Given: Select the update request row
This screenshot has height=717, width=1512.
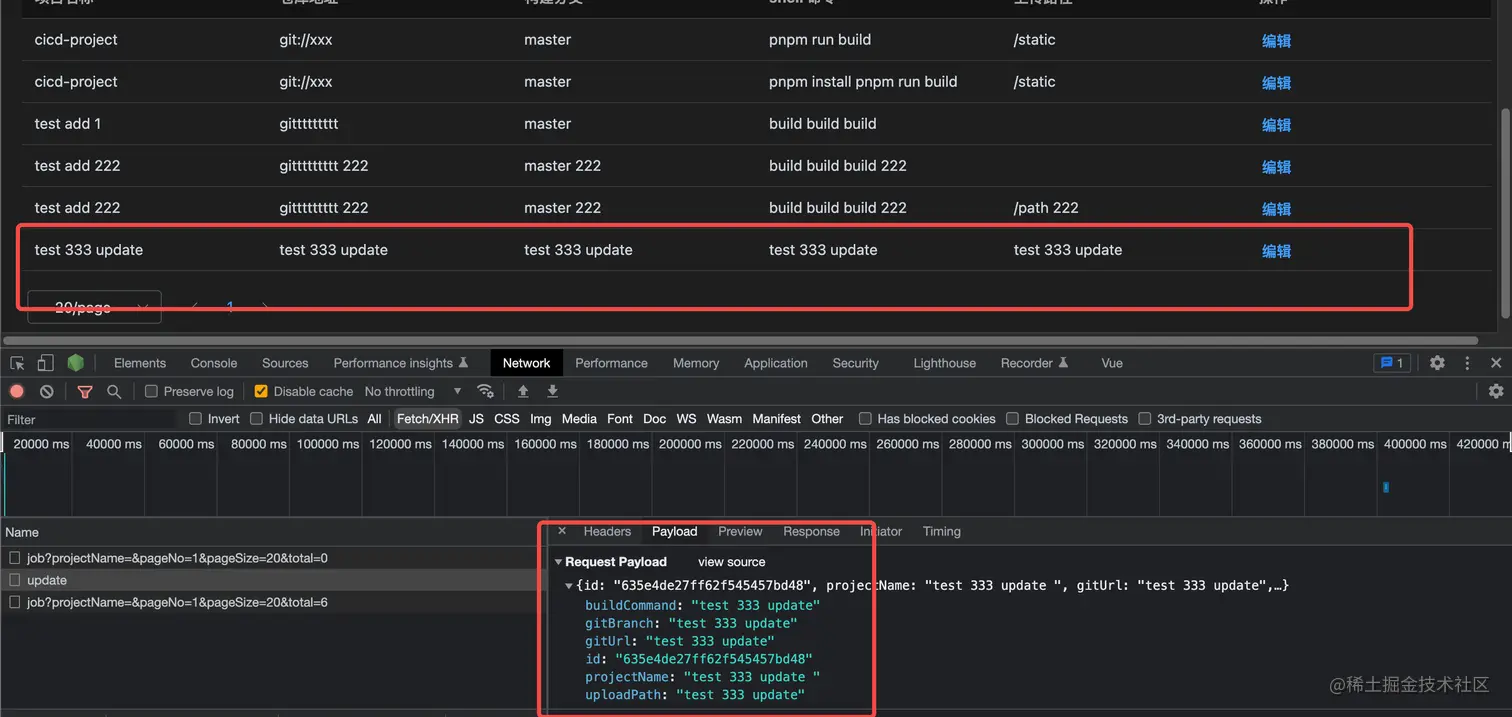Looking at the screenshot, I should coord(270,580).
